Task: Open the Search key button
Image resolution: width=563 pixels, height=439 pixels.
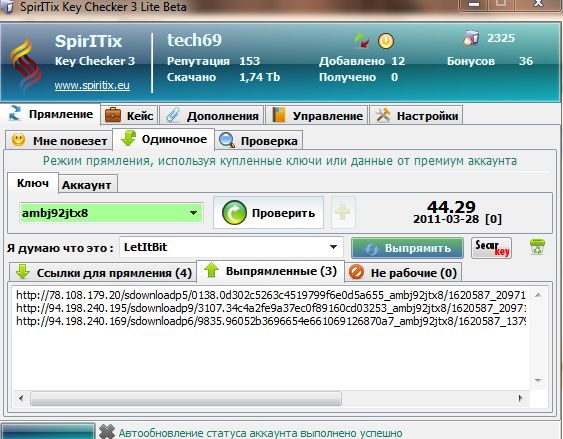Action: click(491, 248)
